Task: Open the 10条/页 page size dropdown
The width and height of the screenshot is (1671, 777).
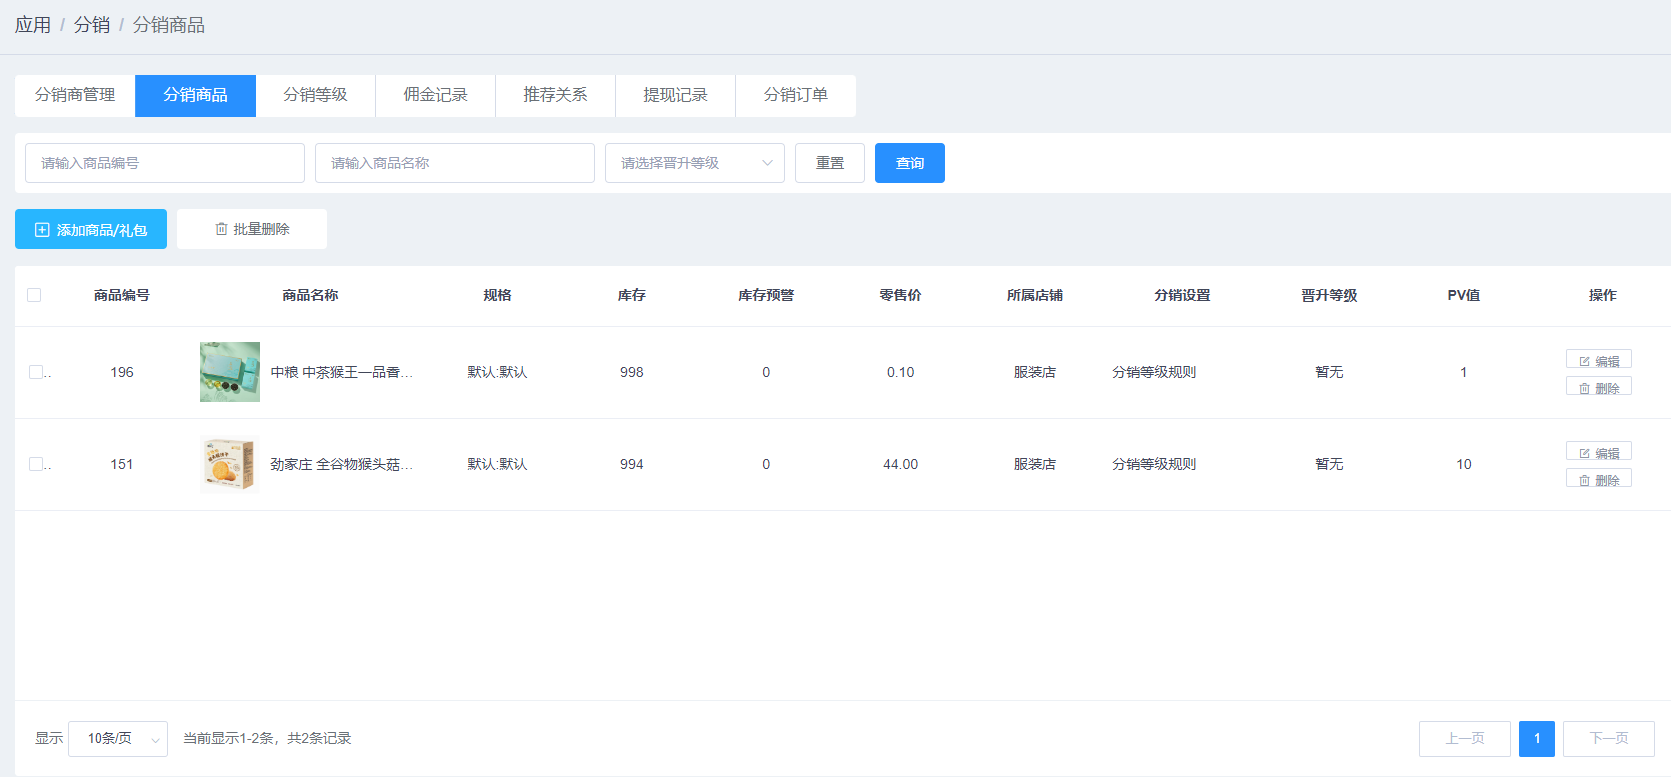Action: pyautogui.click(x=117, y=739)
